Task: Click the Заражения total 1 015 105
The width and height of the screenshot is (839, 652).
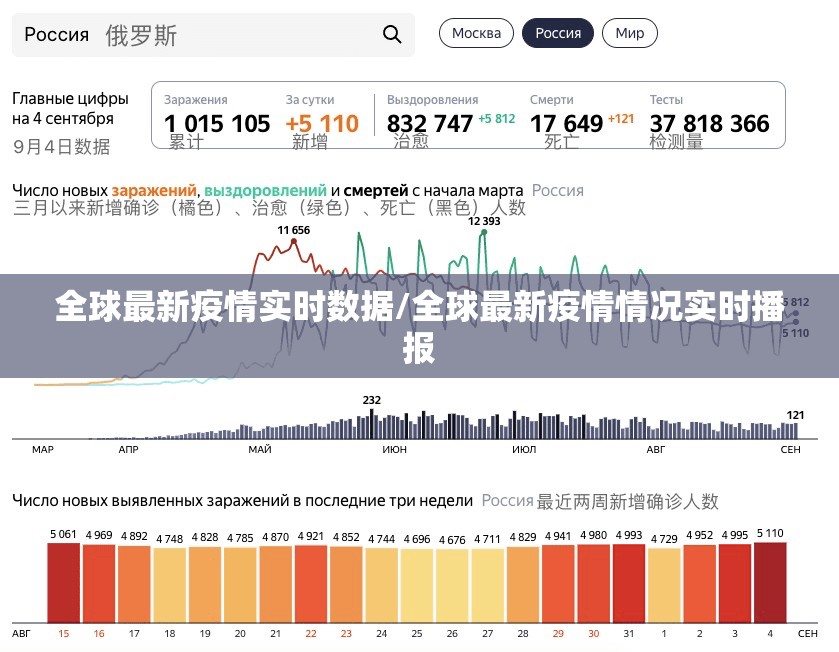Action: (x=217, y=123)
